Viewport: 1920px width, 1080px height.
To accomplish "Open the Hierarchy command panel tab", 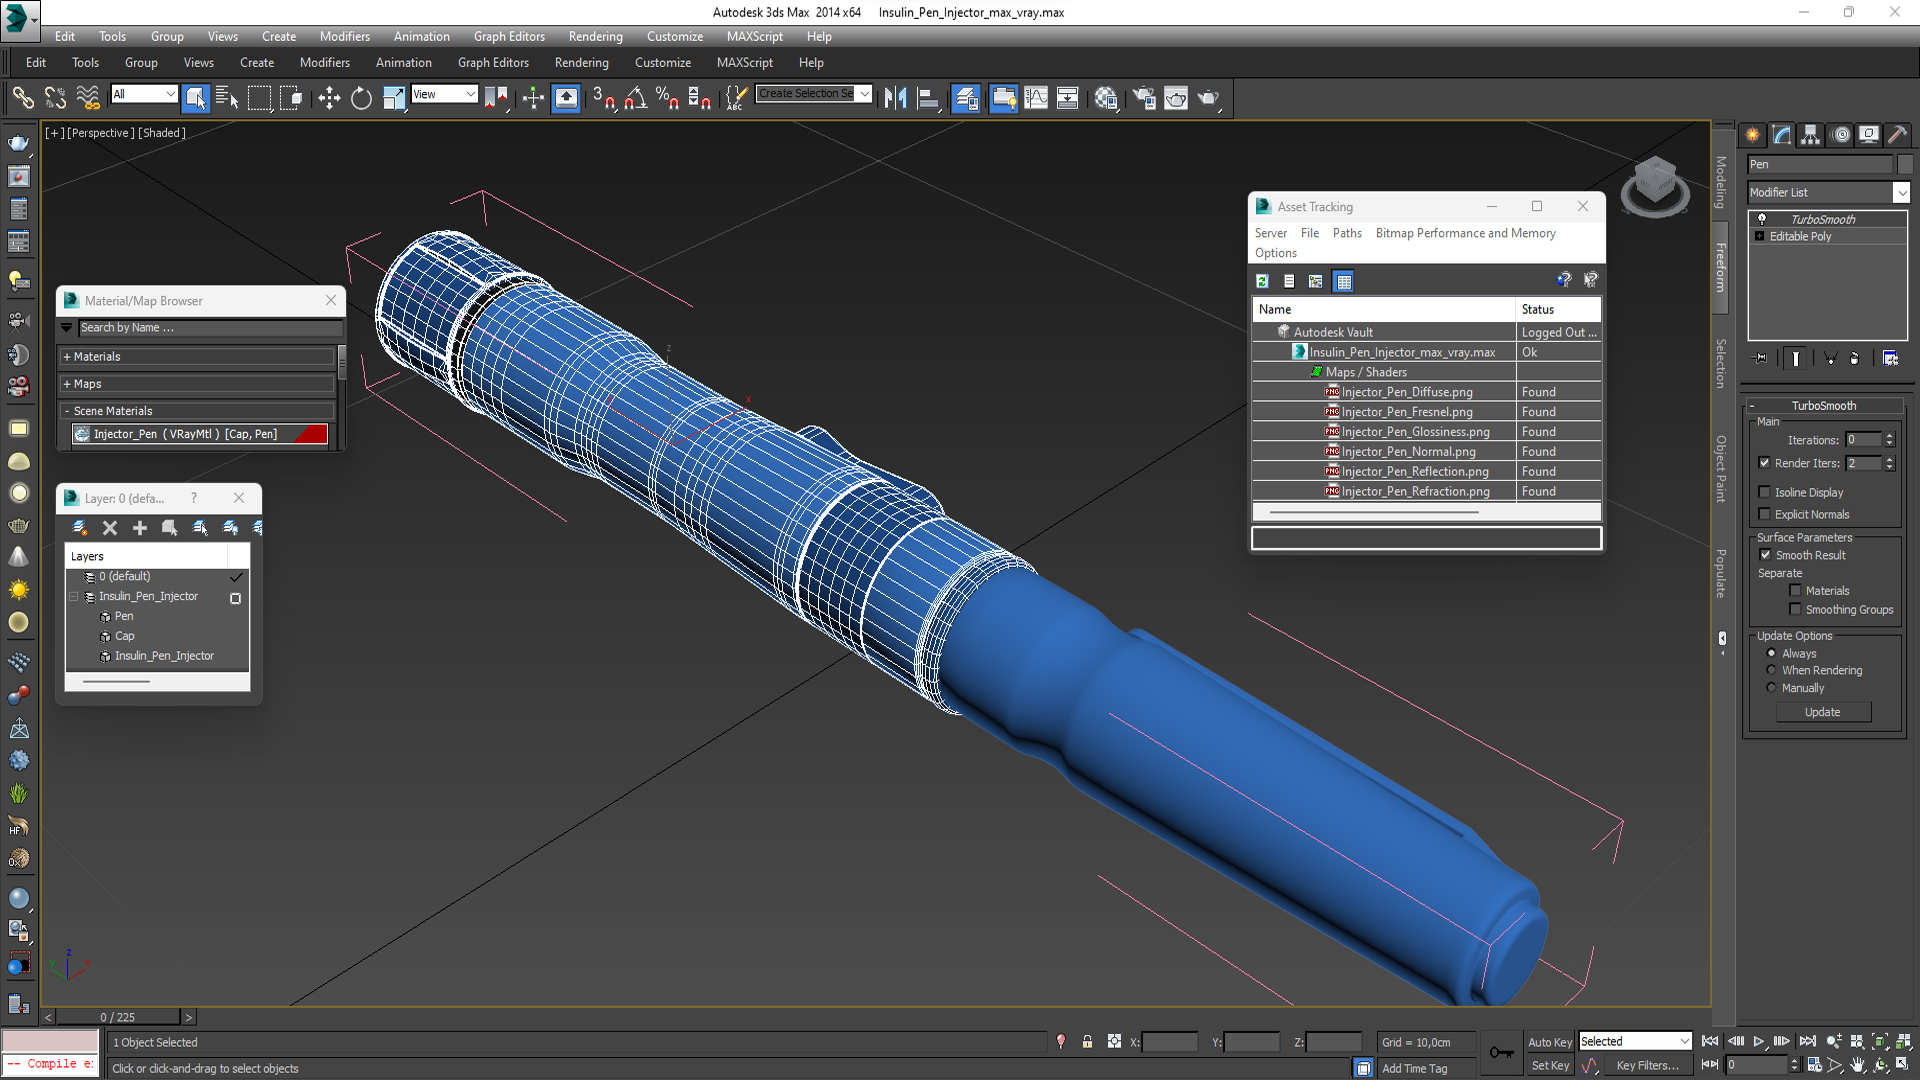I will (1811, 135).
